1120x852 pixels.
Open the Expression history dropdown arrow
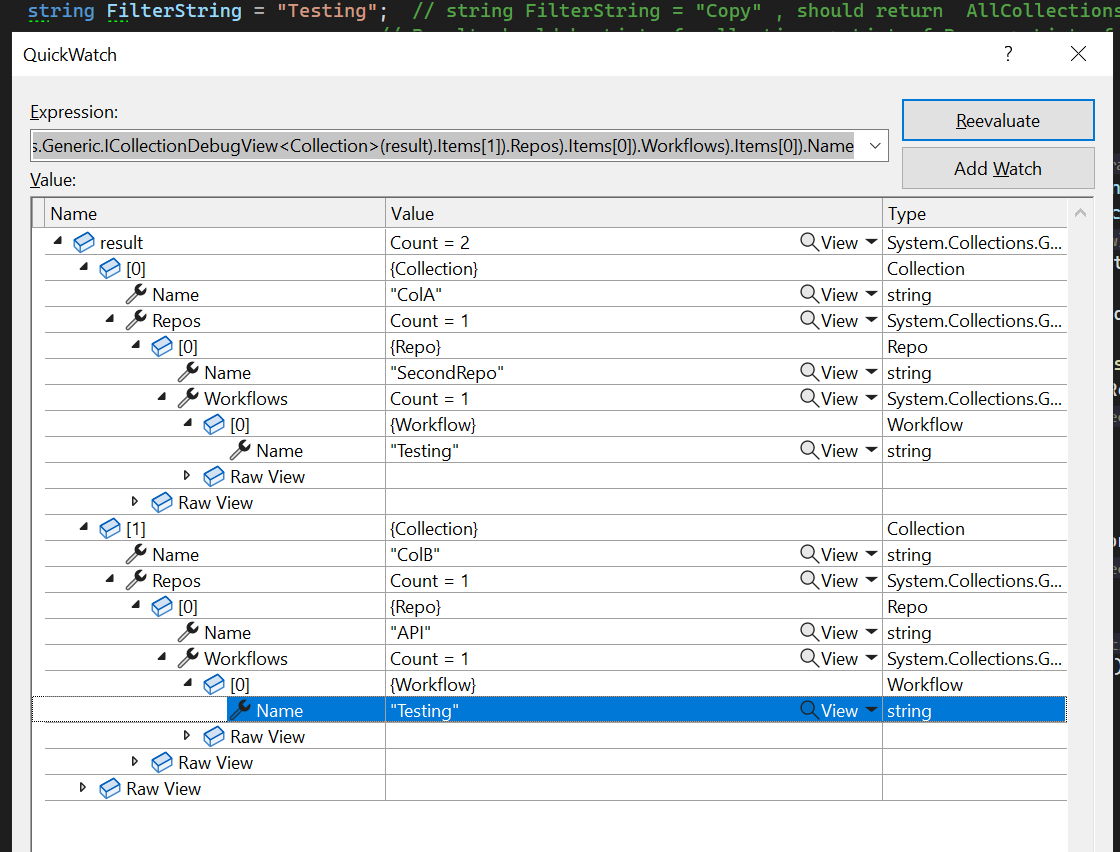875,146
